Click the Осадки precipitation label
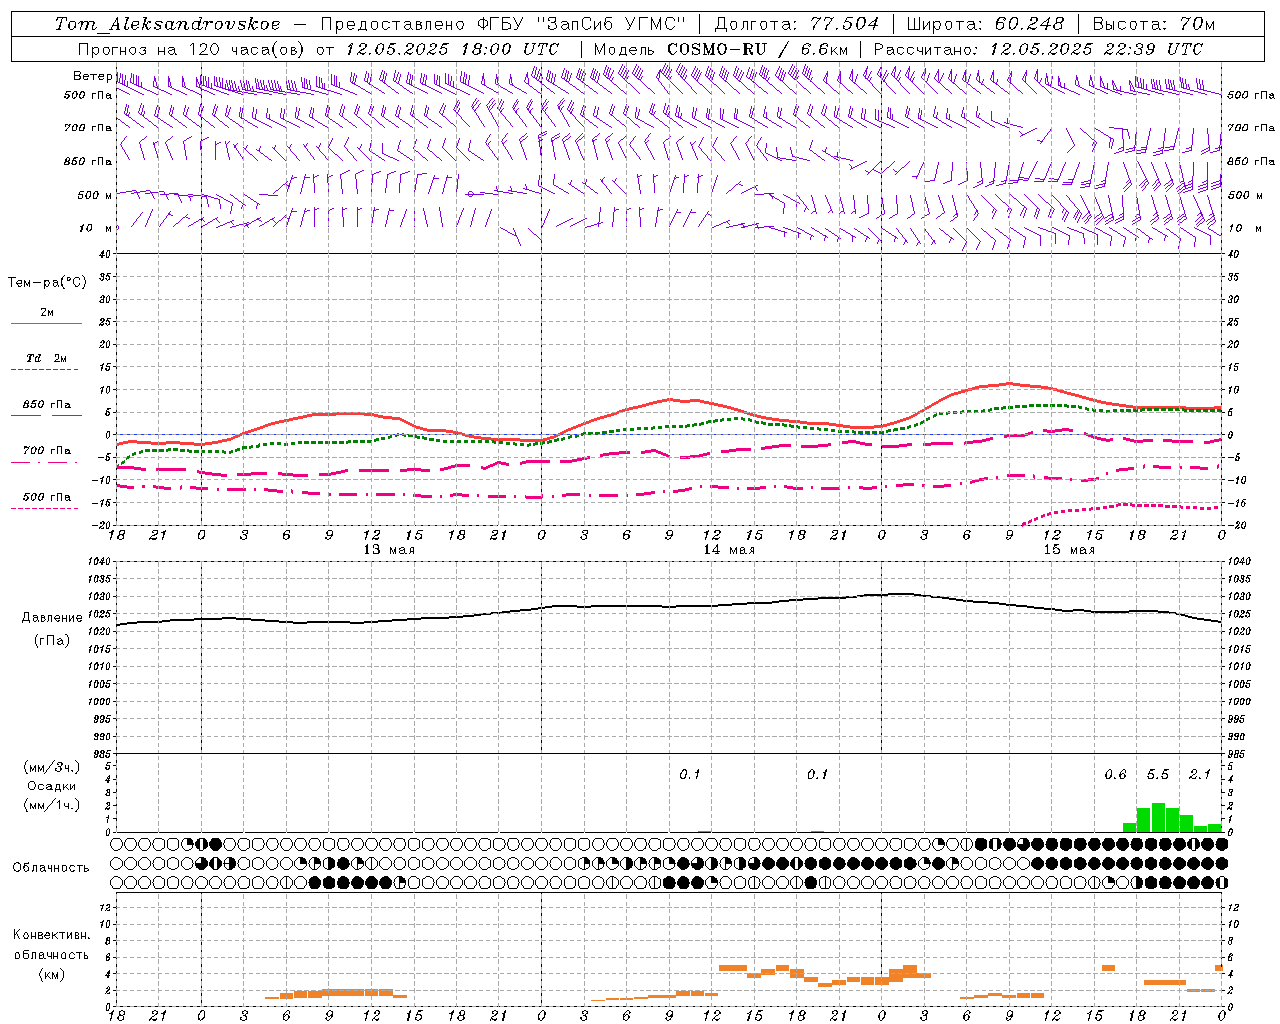Screen dimensions: 1280x1024 click(x=52, y=786)
